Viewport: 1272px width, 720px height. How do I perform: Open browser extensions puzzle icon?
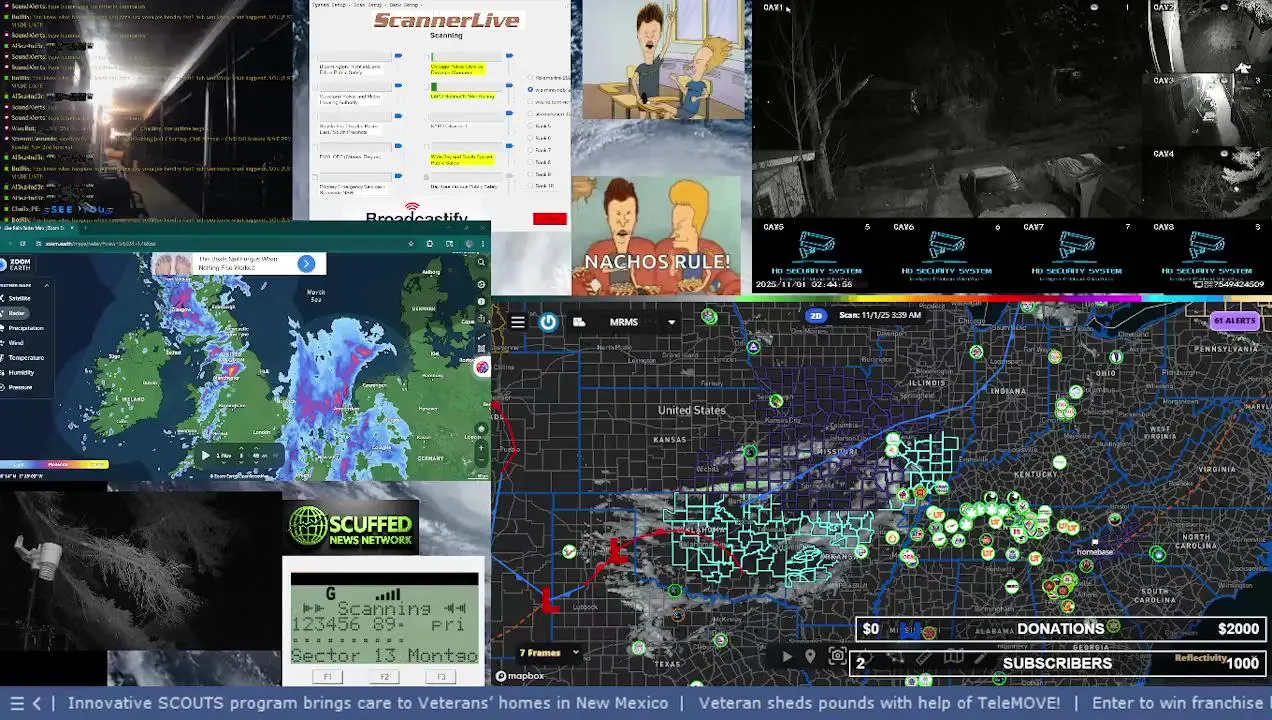point(429,243)
